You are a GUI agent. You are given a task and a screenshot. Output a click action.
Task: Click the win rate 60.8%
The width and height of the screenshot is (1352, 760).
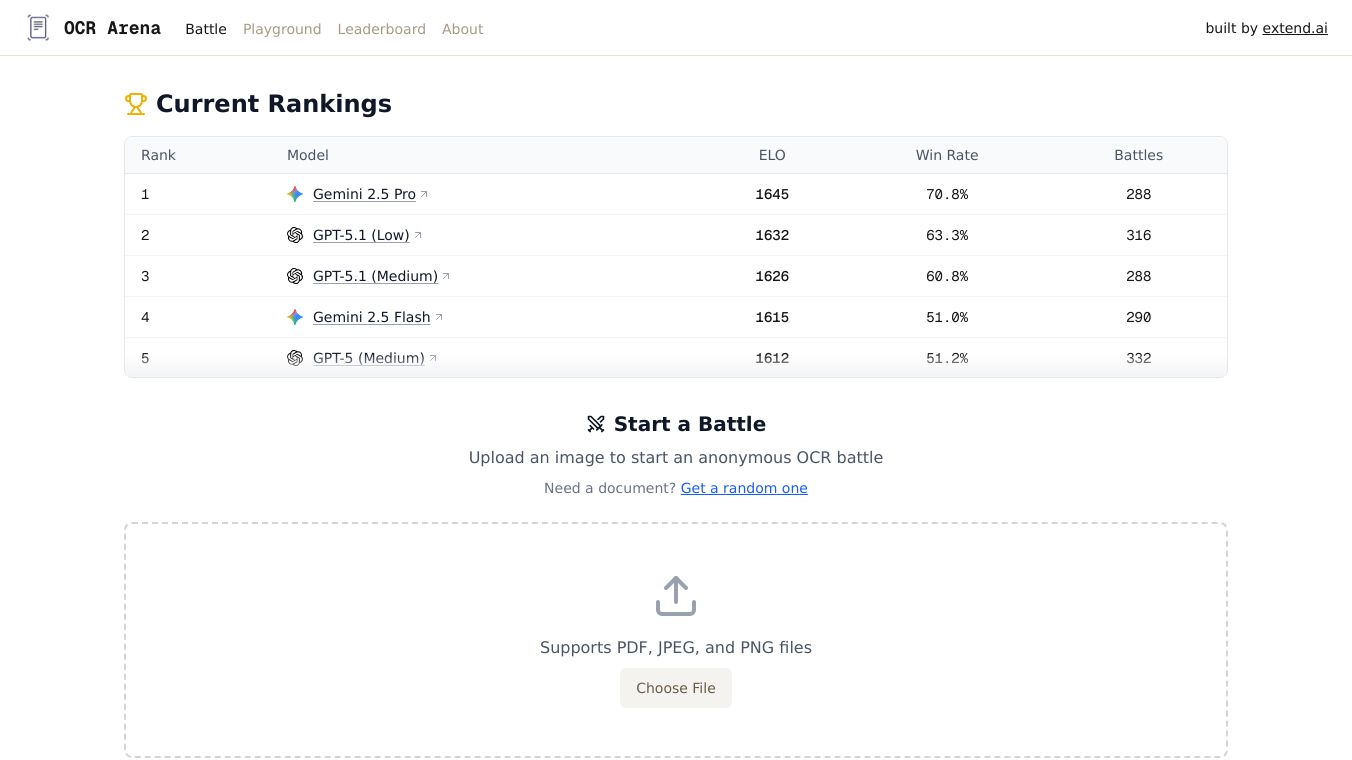[947, 276]
